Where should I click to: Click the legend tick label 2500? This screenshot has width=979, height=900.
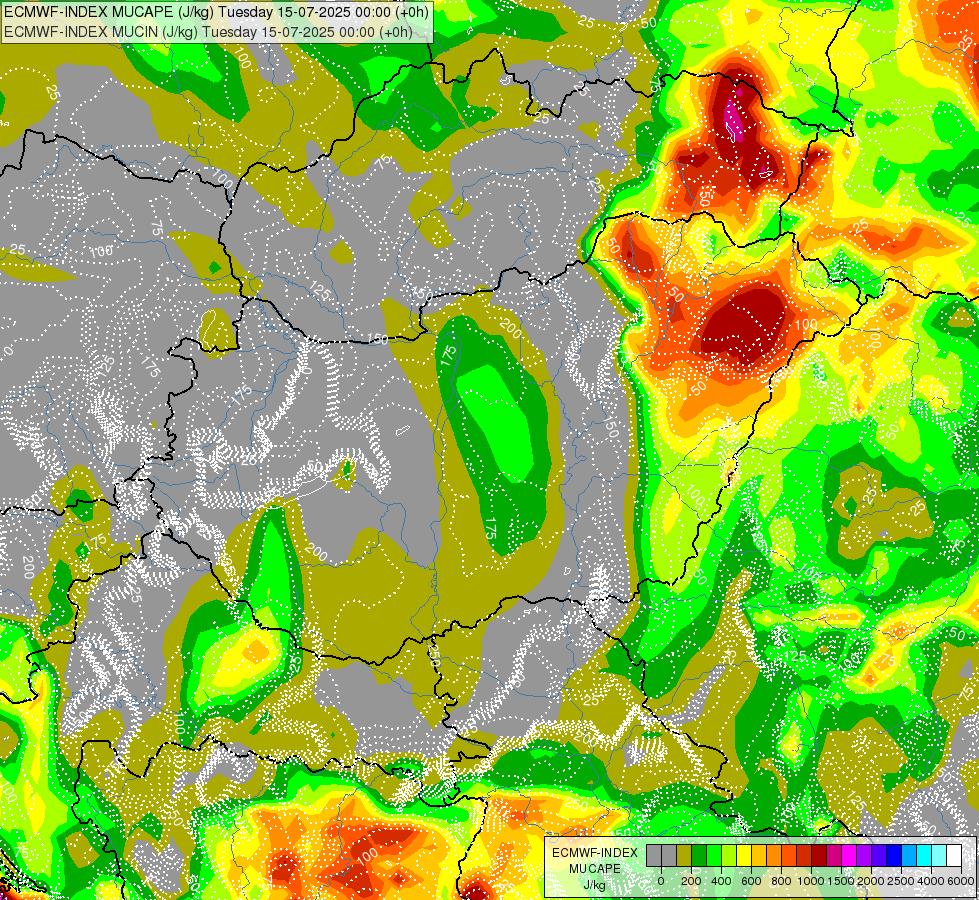point(901,881)
